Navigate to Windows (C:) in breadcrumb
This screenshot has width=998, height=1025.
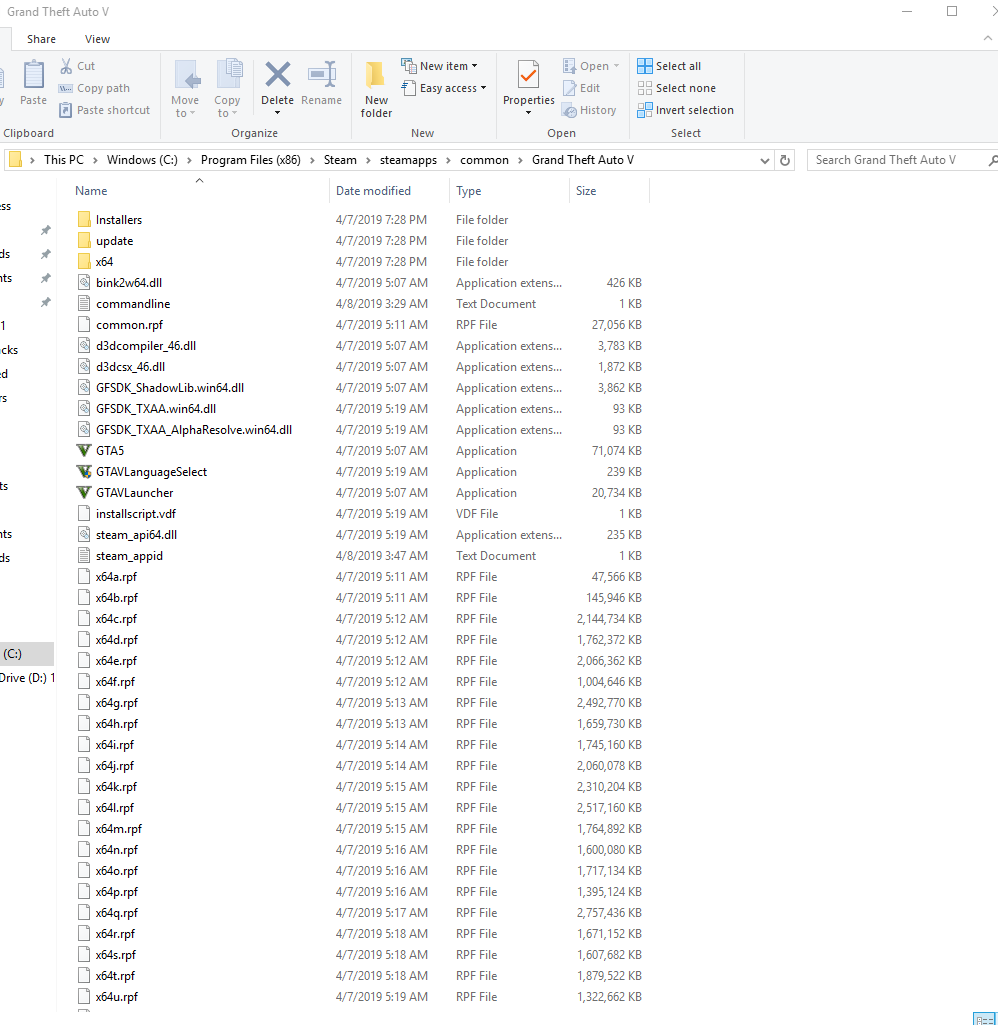click(142, 160)
